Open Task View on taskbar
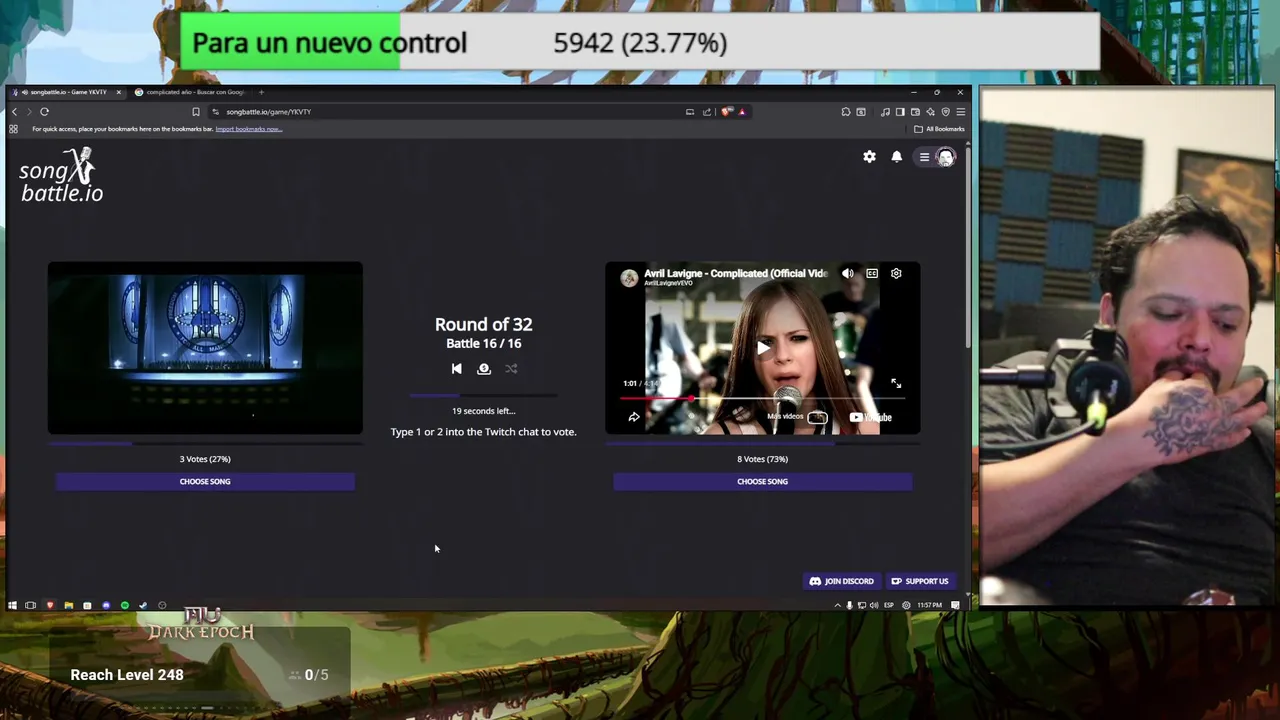Image resolution: width=1280 pixels, height=720 pixels. (30, 605)
